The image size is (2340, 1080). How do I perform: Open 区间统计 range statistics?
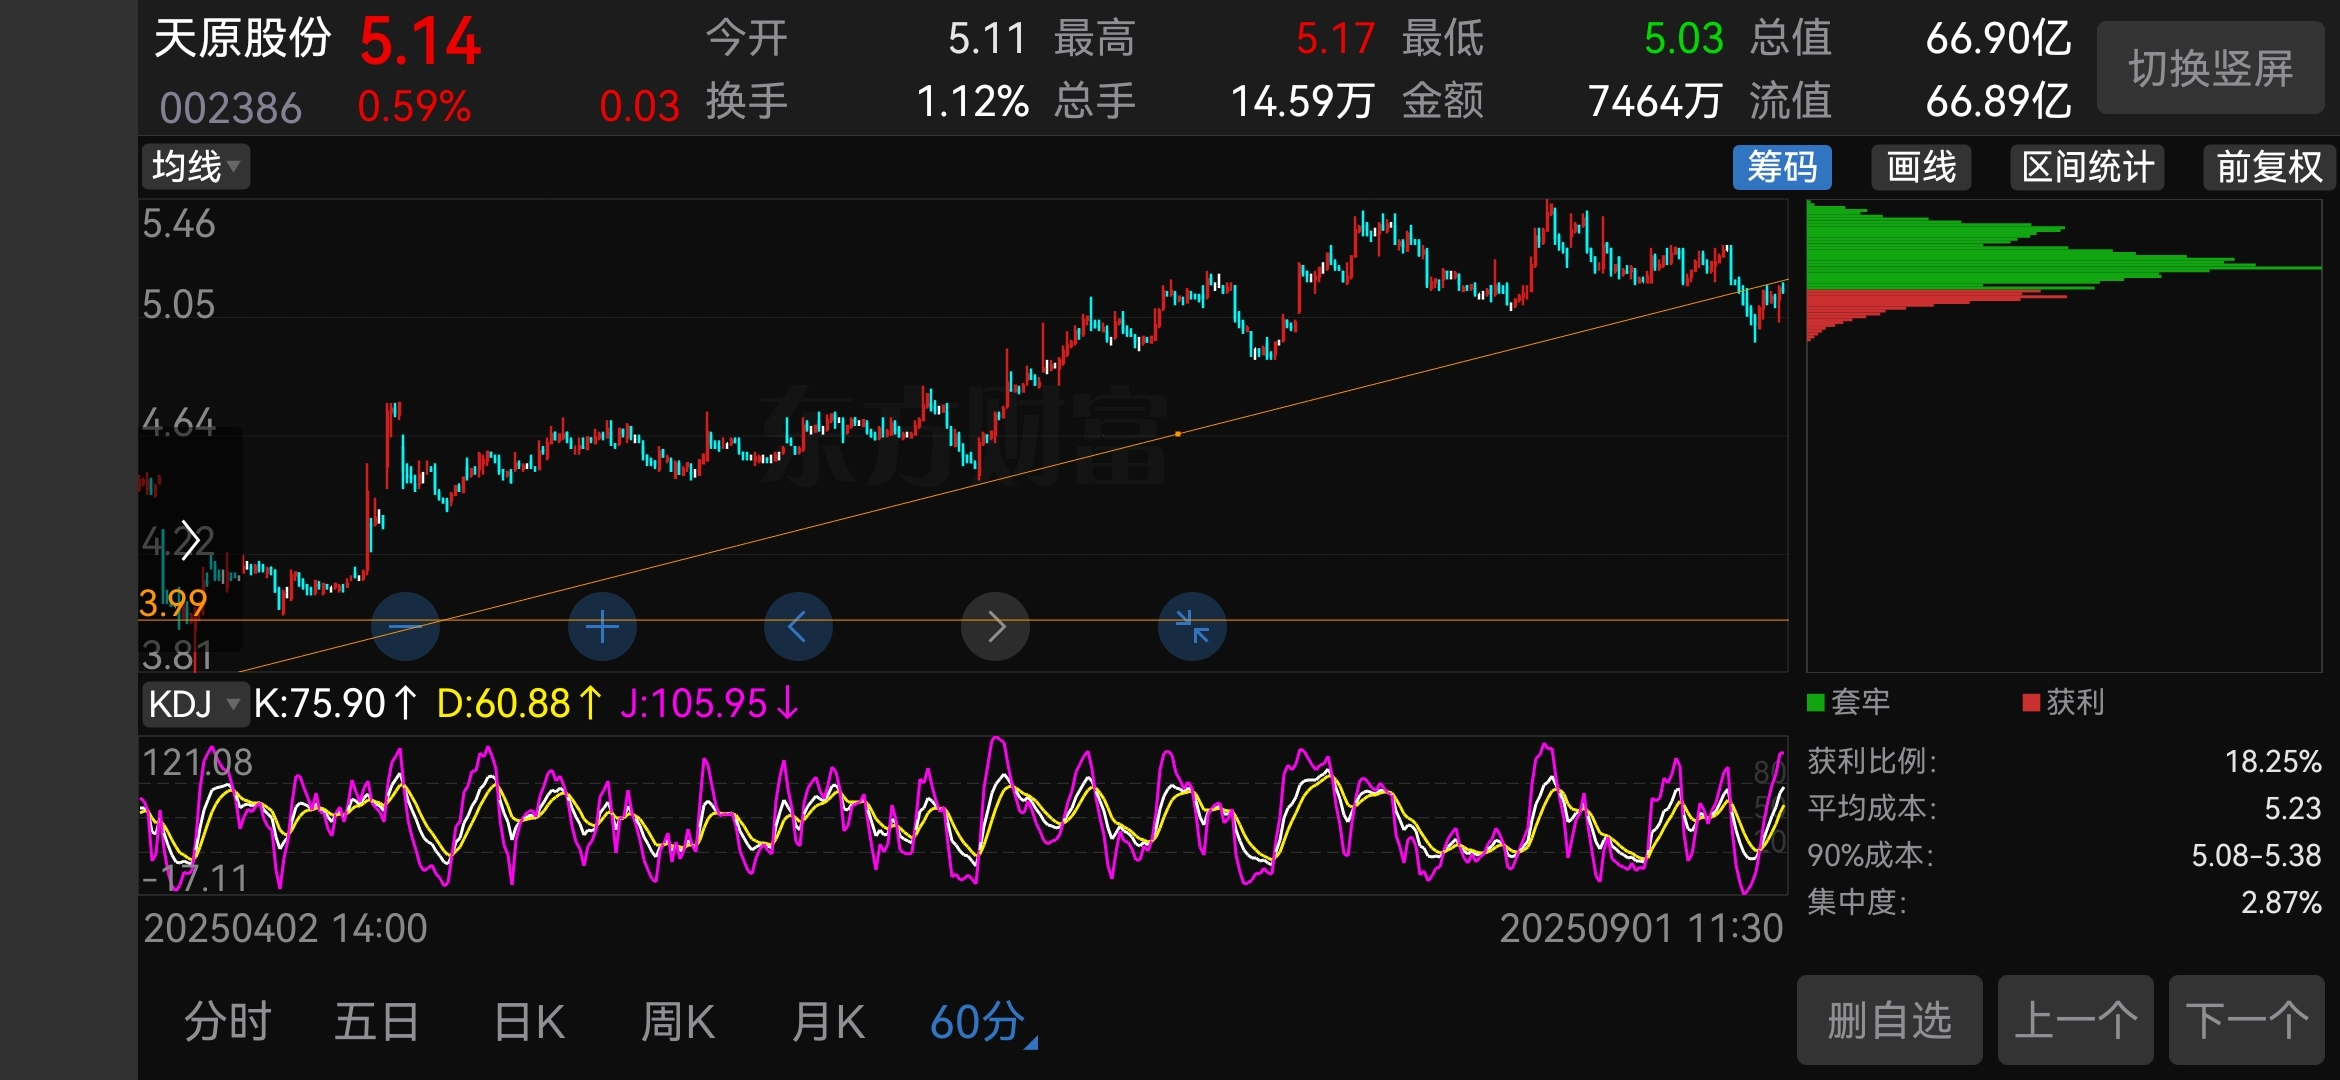(2088, 166)
